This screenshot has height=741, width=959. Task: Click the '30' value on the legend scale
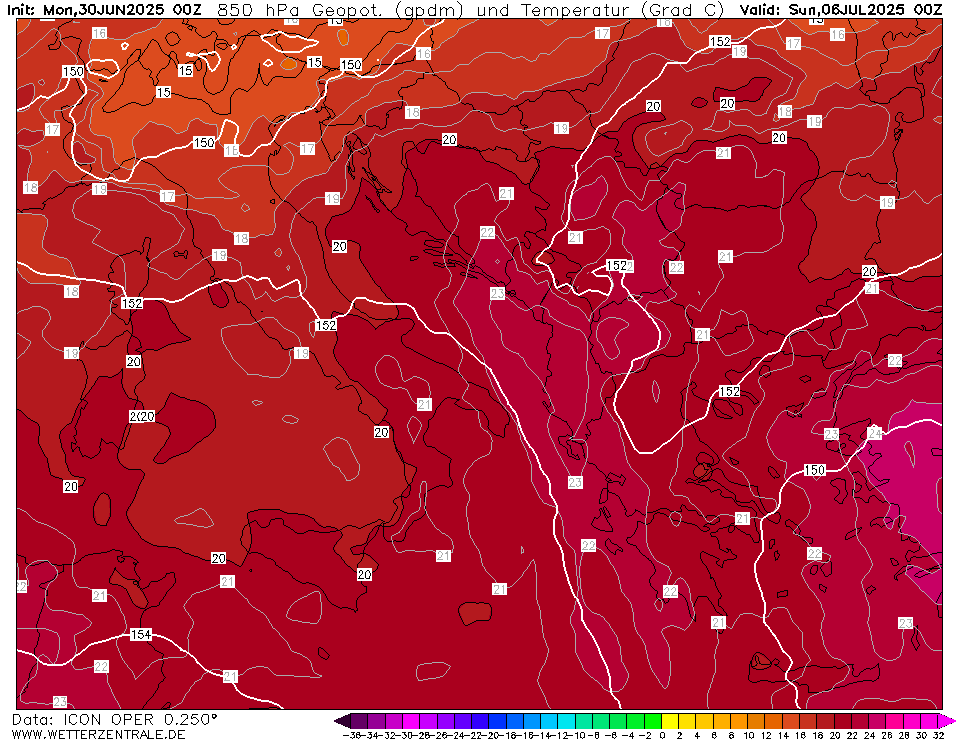tap(922, 735)
